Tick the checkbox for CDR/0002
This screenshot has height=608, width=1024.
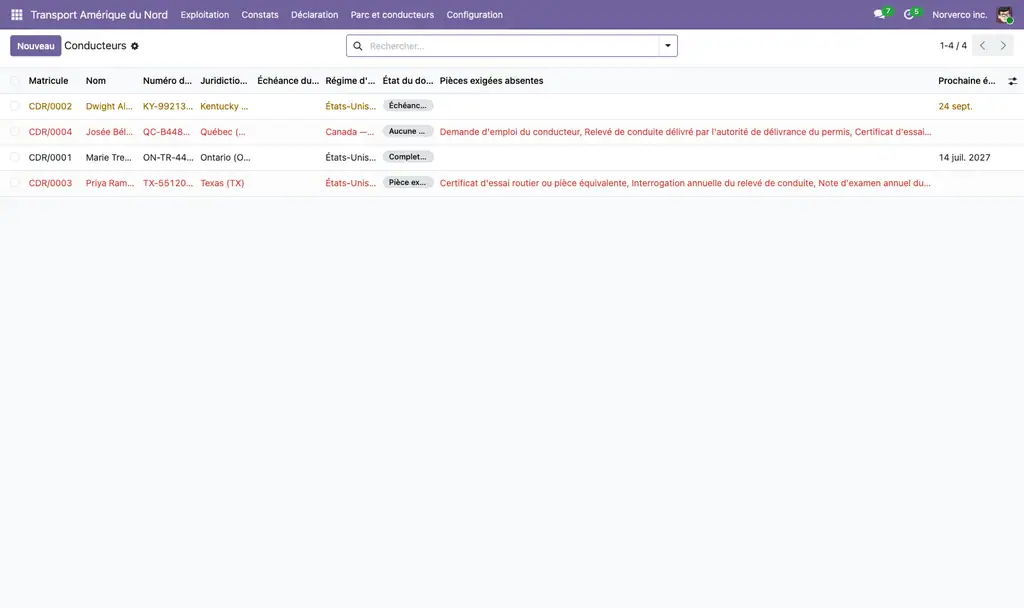pyautogui.click(x=14, y=106)
